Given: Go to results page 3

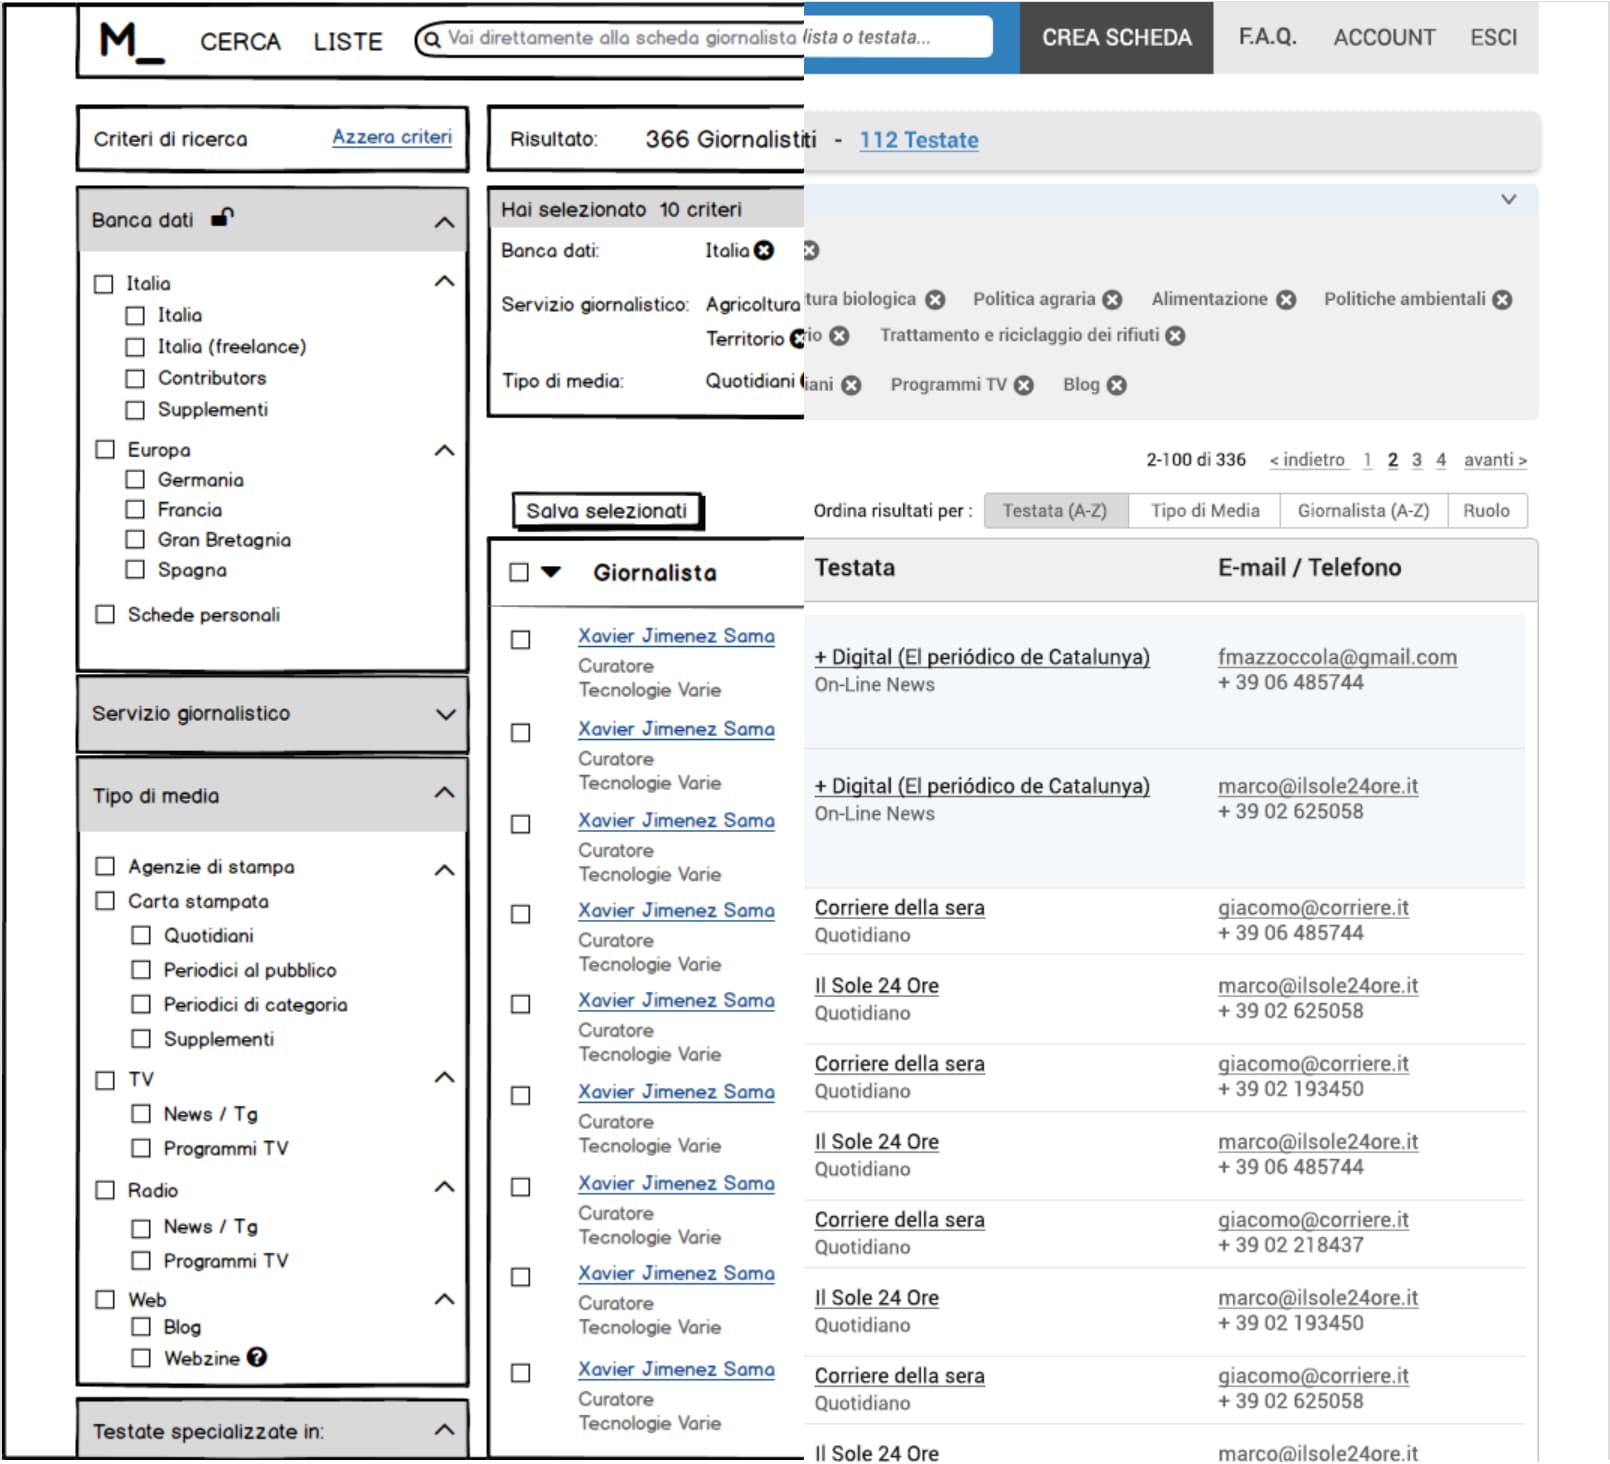Looking at the screenshot, I should (x=1416, y=460).
